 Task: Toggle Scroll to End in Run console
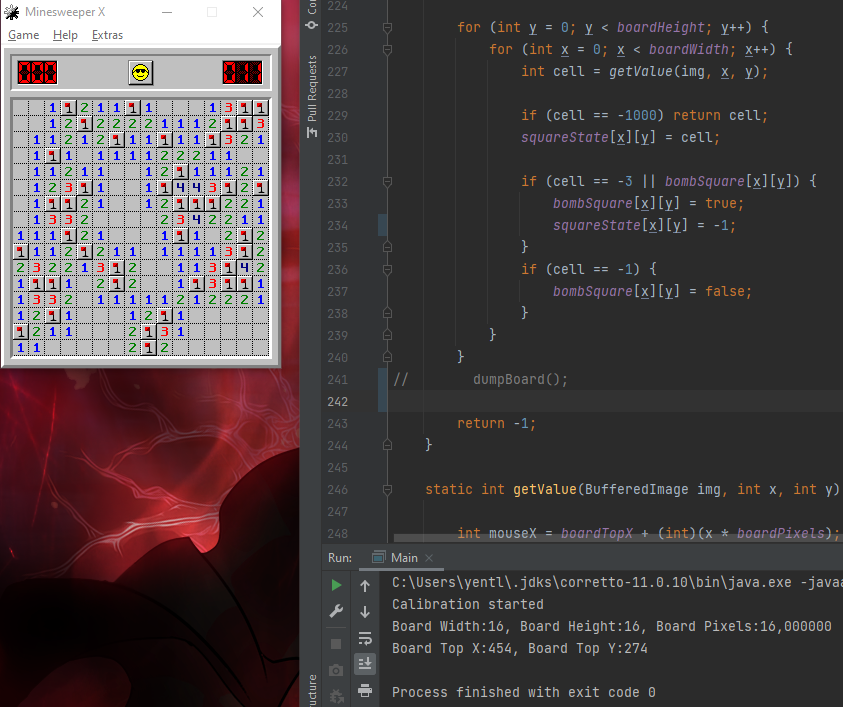[365, 664]
